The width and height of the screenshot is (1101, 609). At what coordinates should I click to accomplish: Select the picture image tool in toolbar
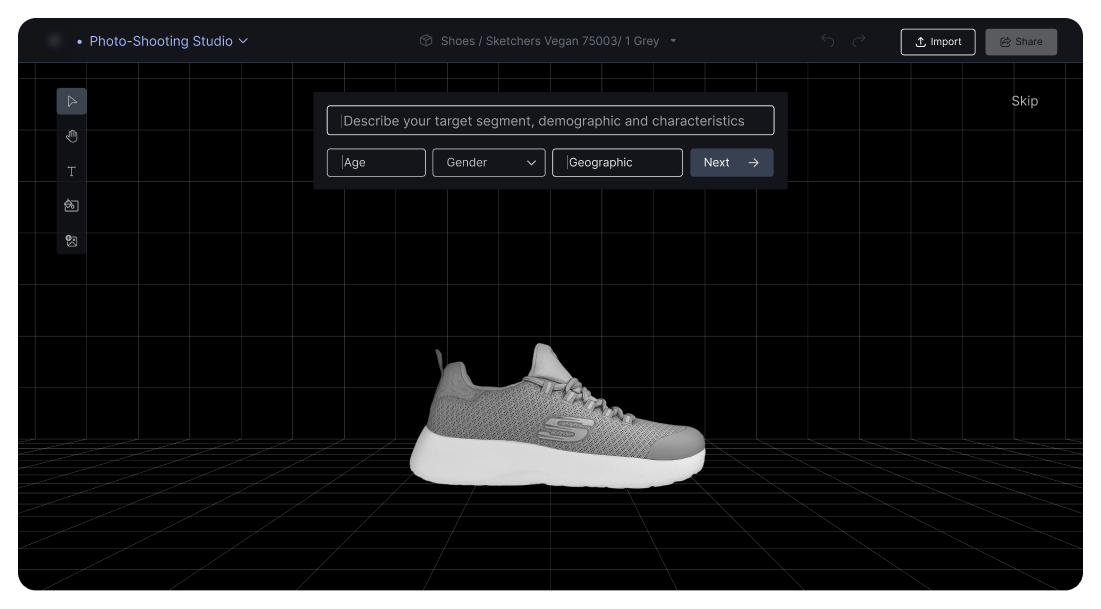pyautogui.click(x=72, y=241)
